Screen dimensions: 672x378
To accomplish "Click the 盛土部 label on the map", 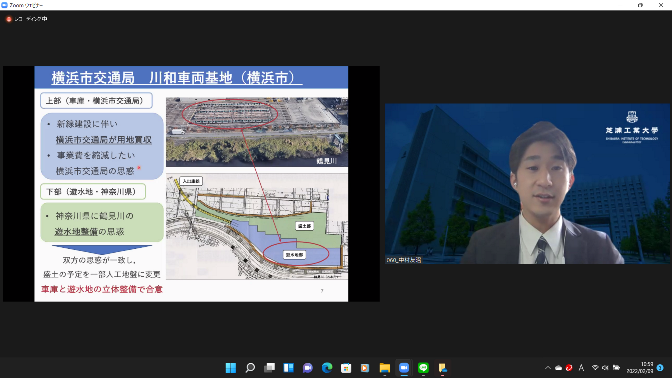I will tap(304, 226).
